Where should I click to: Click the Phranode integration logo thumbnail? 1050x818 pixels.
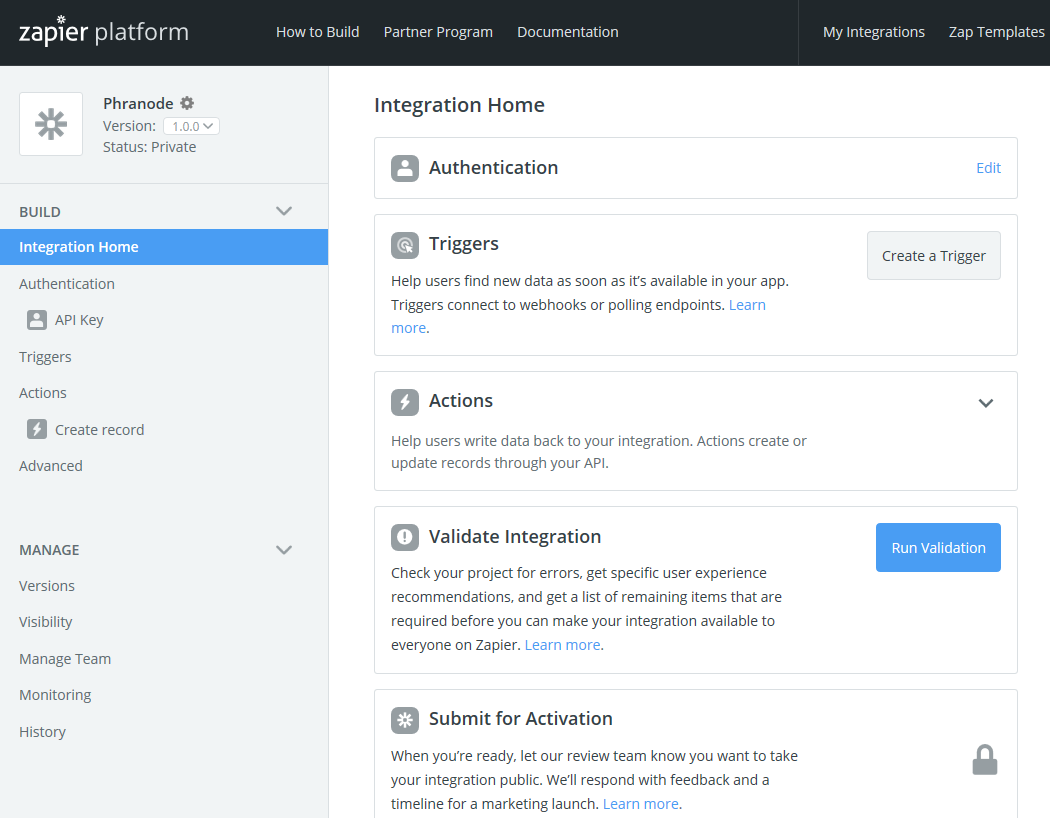coord(51,124)
